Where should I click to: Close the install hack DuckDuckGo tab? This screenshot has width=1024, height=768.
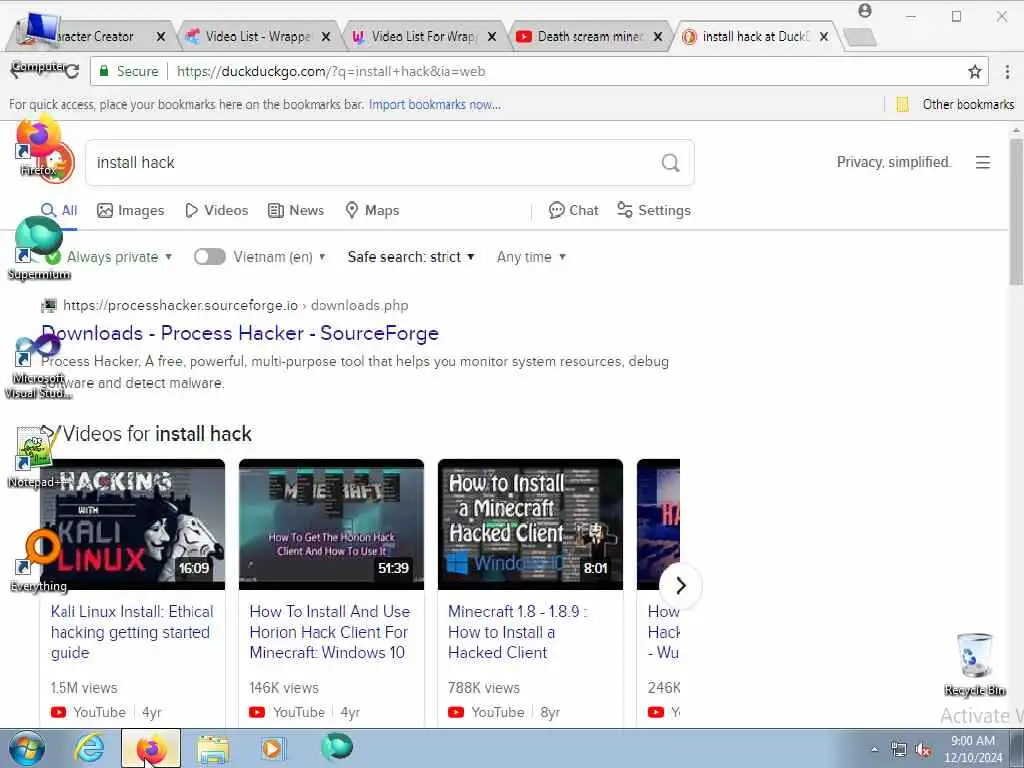pyautogui.click(x=824, y=37)
